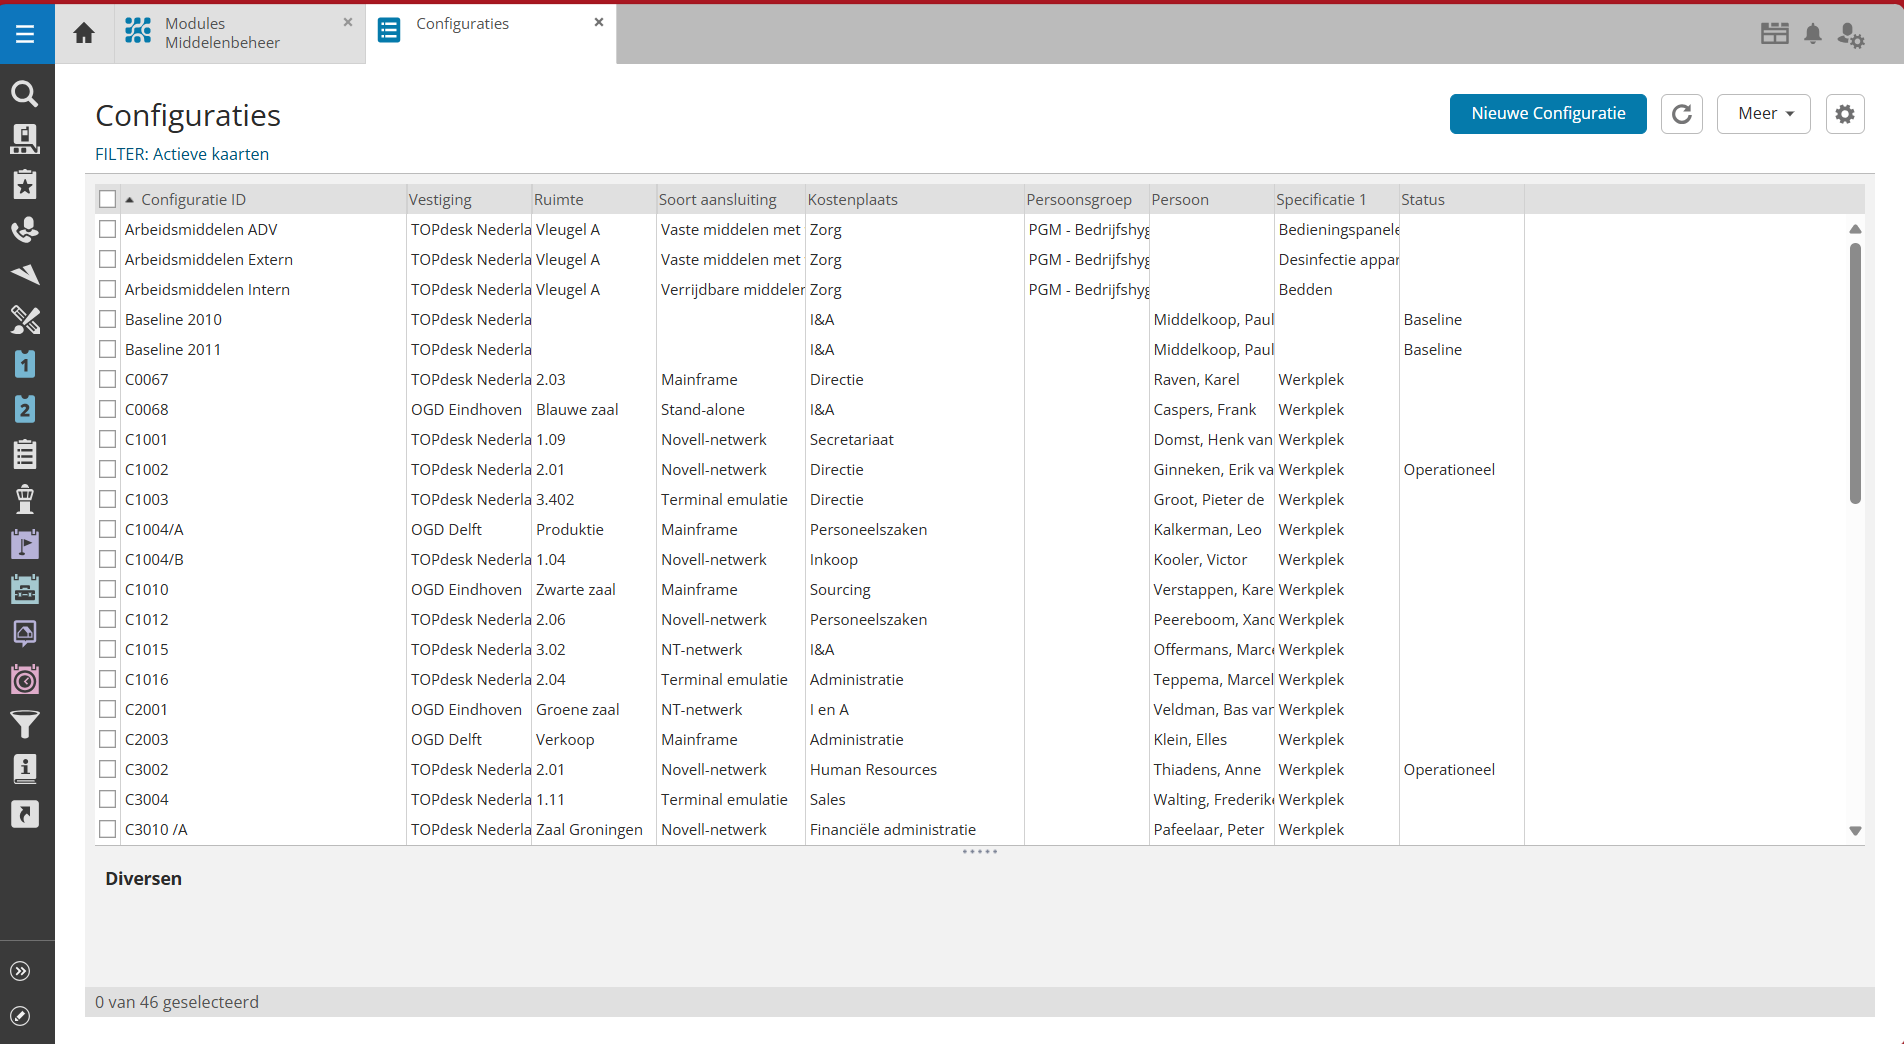
Task: Click the refresh list button
Action: [x=1681, y=114]
